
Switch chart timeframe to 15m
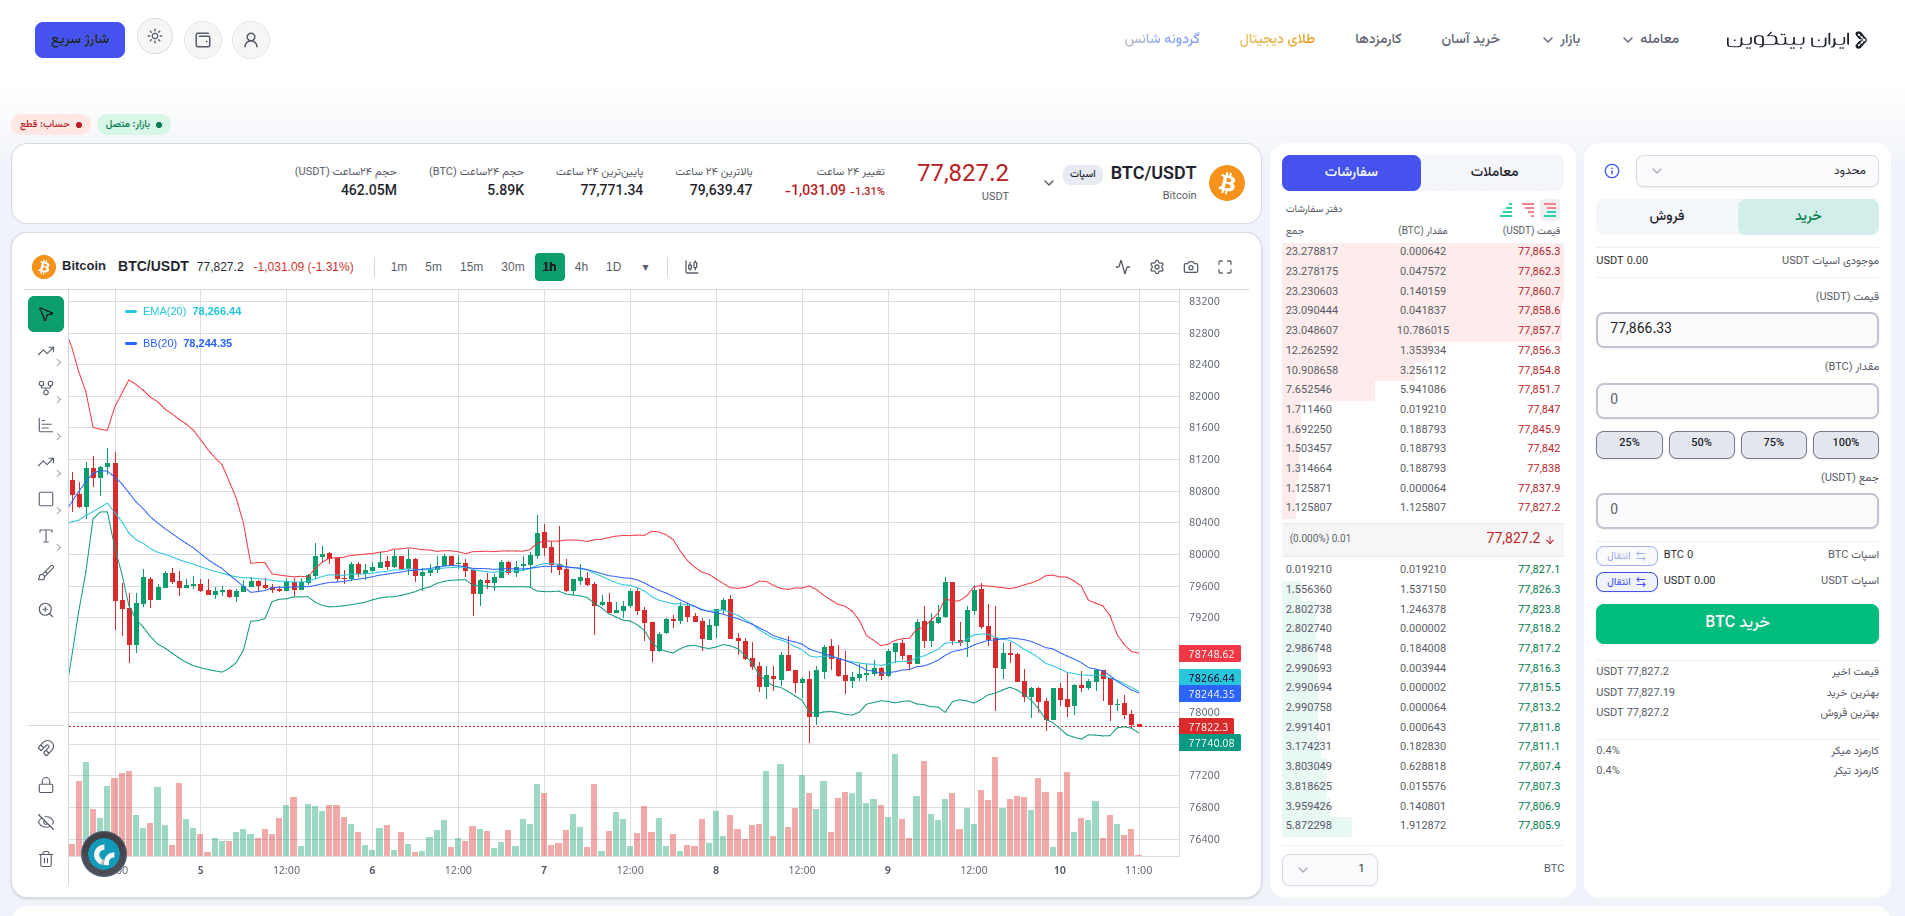[471, 267]
